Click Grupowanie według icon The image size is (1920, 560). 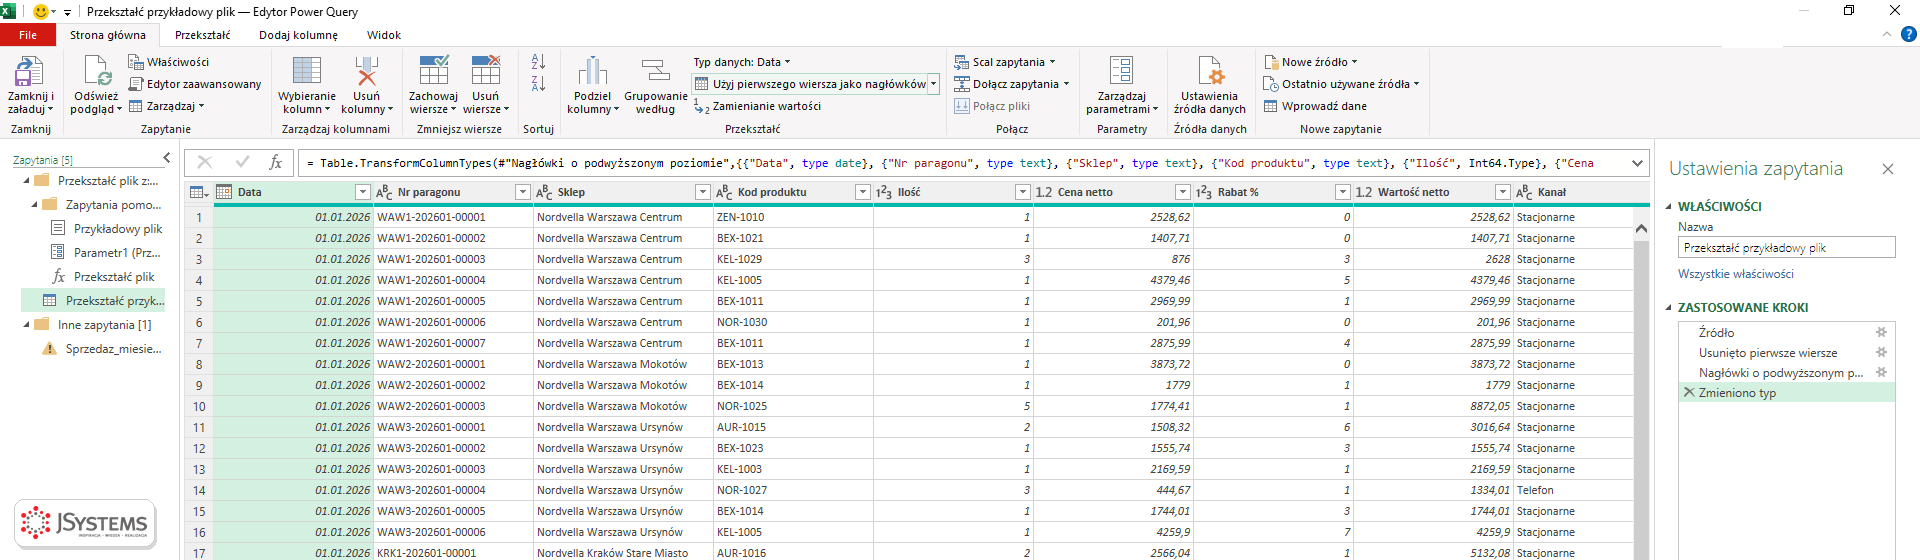pos(655,72)
